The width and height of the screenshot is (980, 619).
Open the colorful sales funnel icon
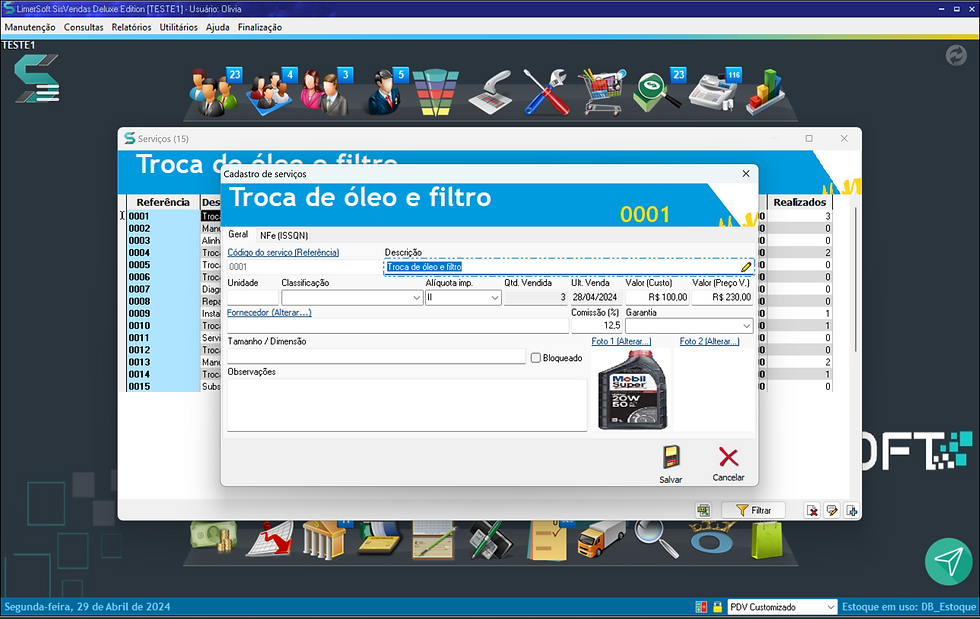pyautogui.click(x=436, y=93)
